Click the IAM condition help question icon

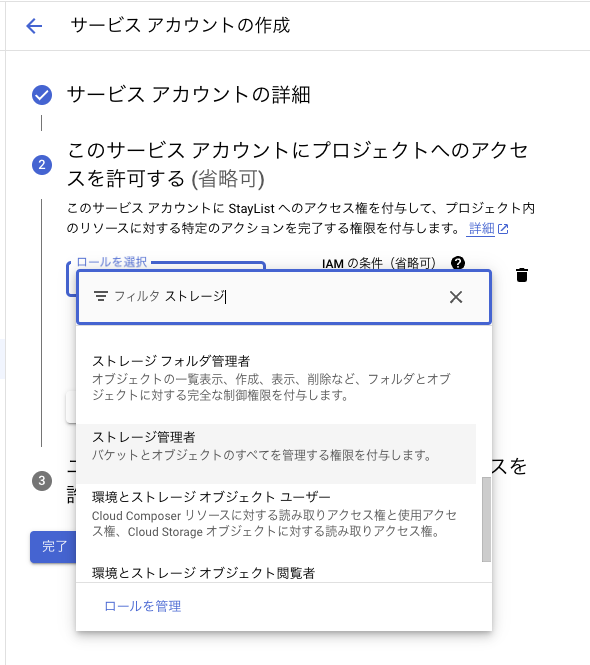458,263
